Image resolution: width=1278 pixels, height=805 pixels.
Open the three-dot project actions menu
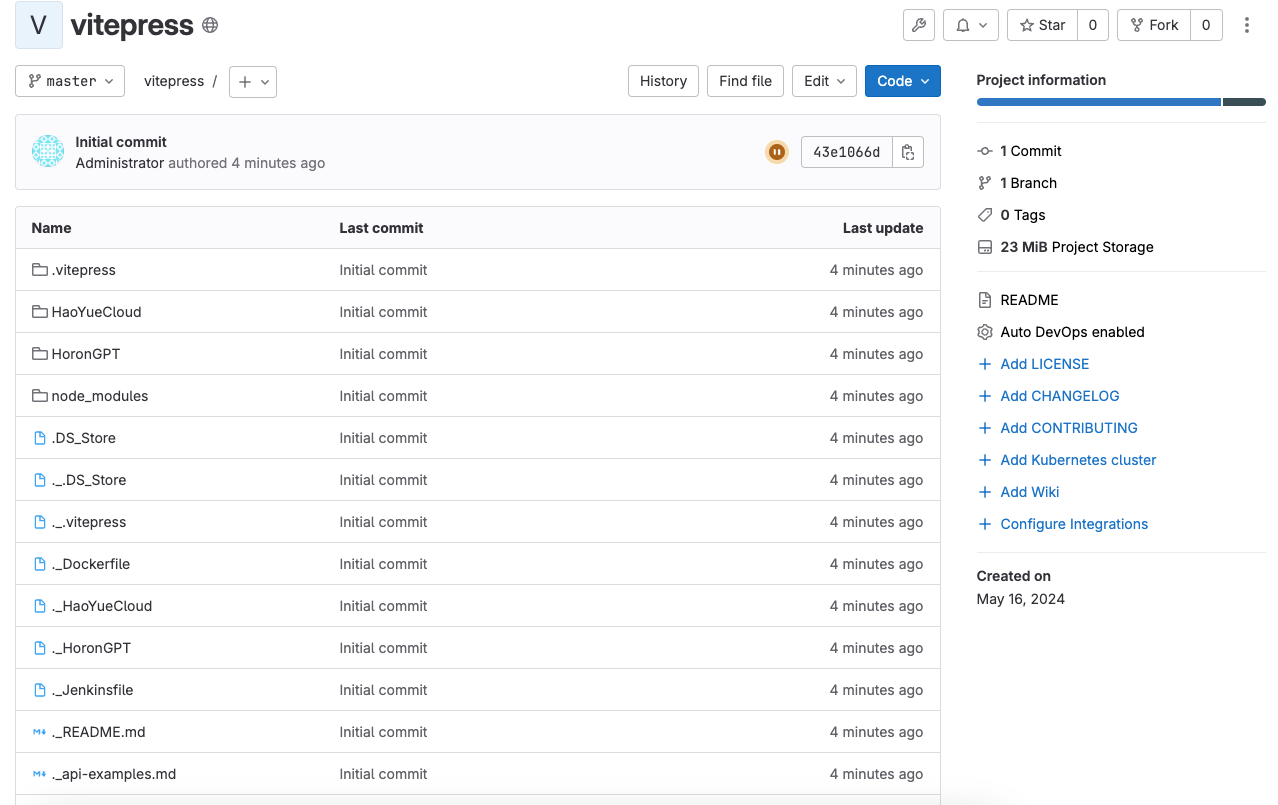click(x=1246, y=25)
